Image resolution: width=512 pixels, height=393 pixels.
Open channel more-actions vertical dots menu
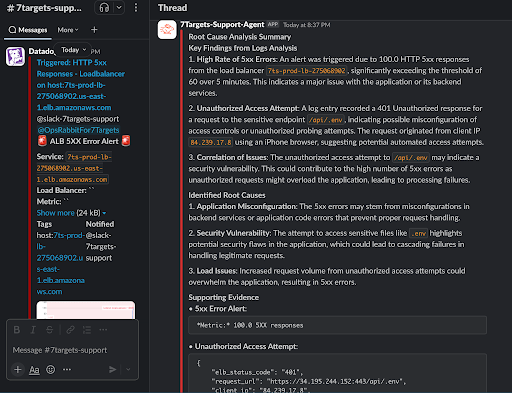pyautogui.click(x=136, y=8)
